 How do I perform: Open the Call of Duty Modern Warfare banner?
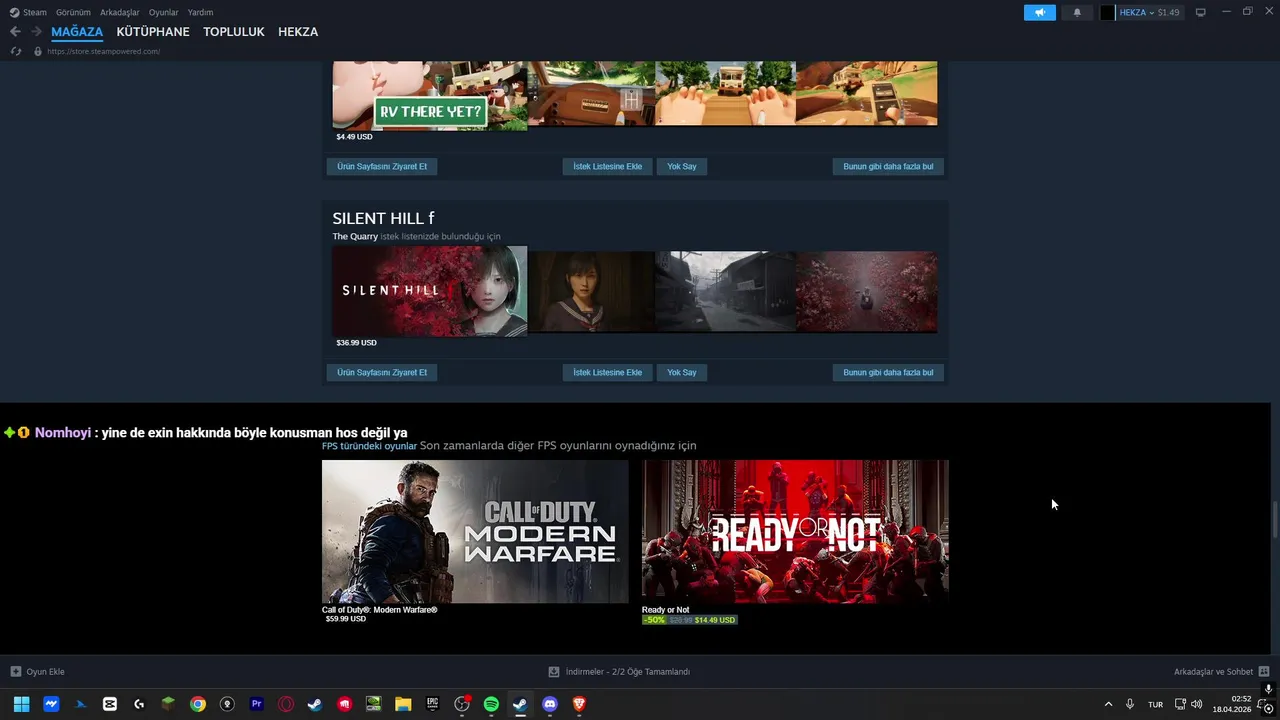point(475,531)
